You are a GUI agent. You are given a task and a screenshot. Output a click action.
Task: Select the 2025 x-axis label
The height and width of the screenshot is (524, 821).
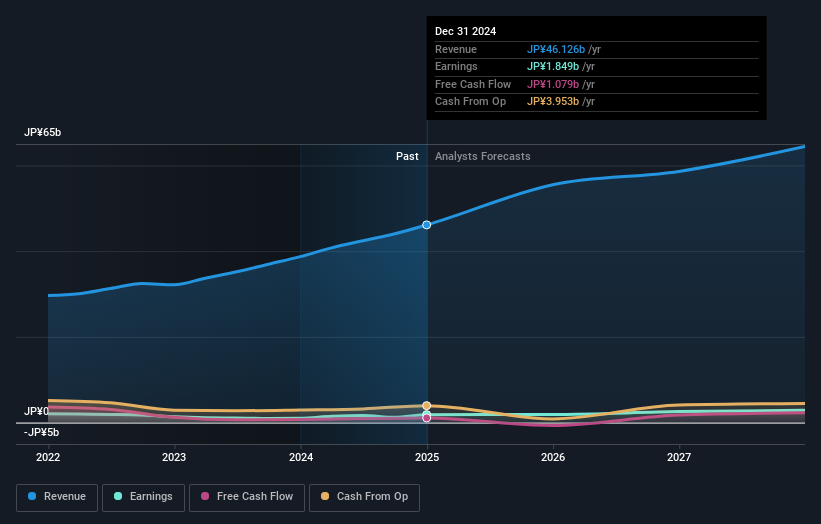click(427, 457)
